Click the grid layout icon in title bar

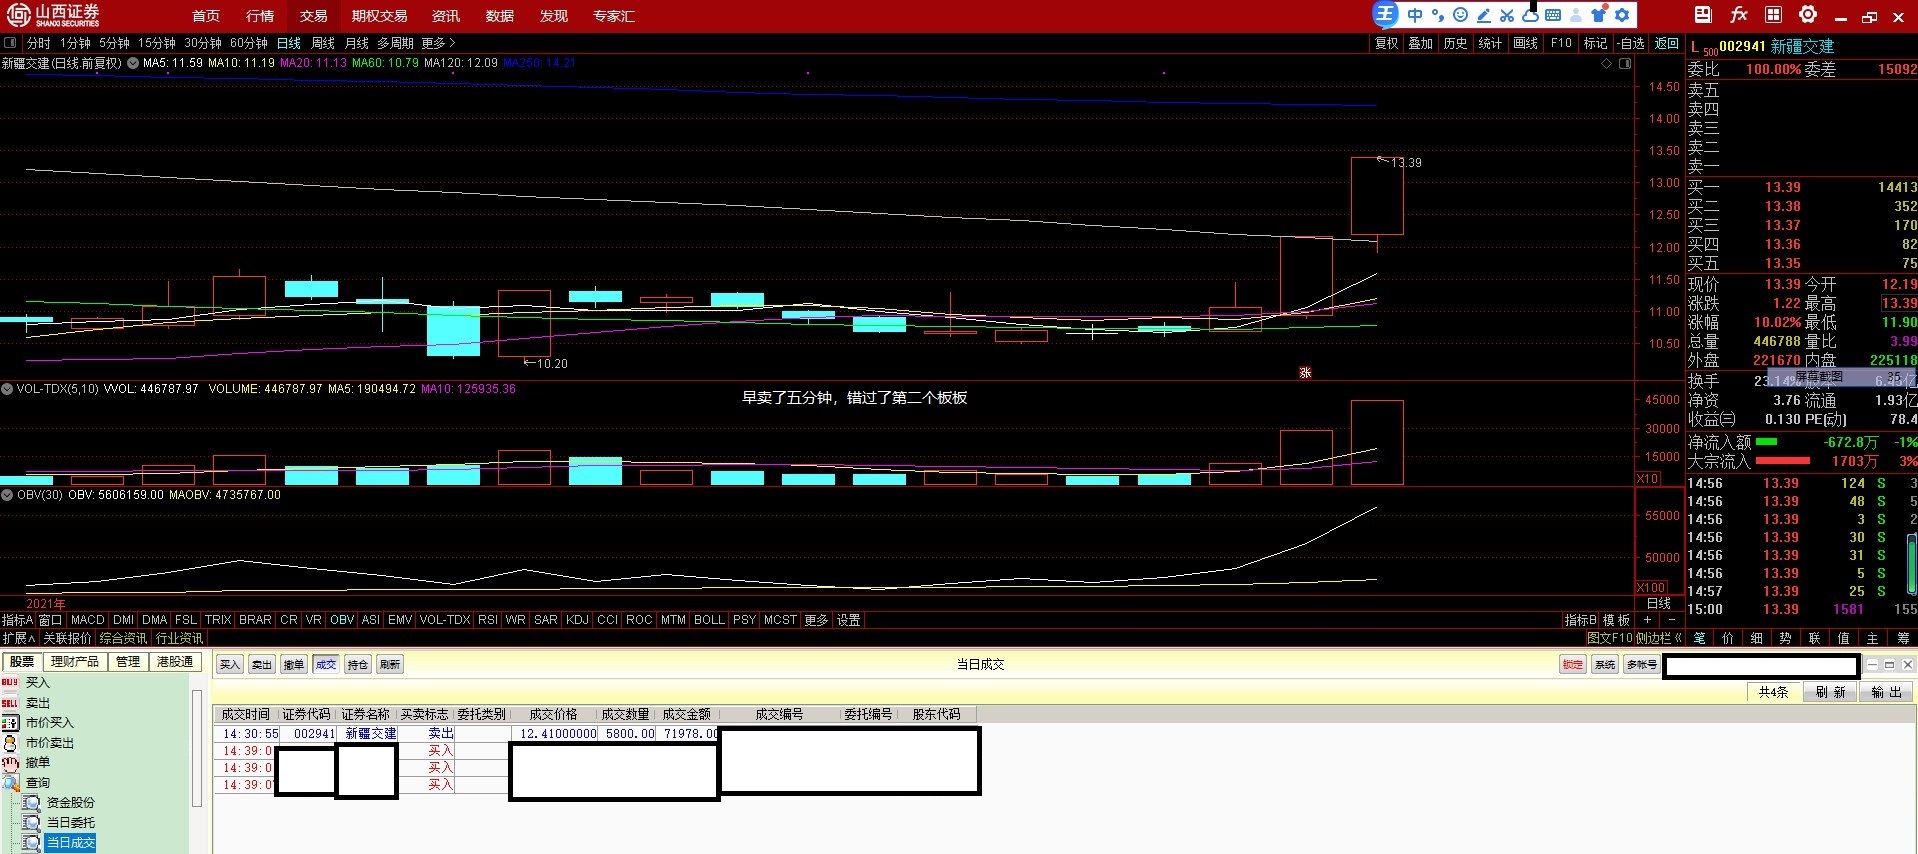click(x=1773, y=15)
